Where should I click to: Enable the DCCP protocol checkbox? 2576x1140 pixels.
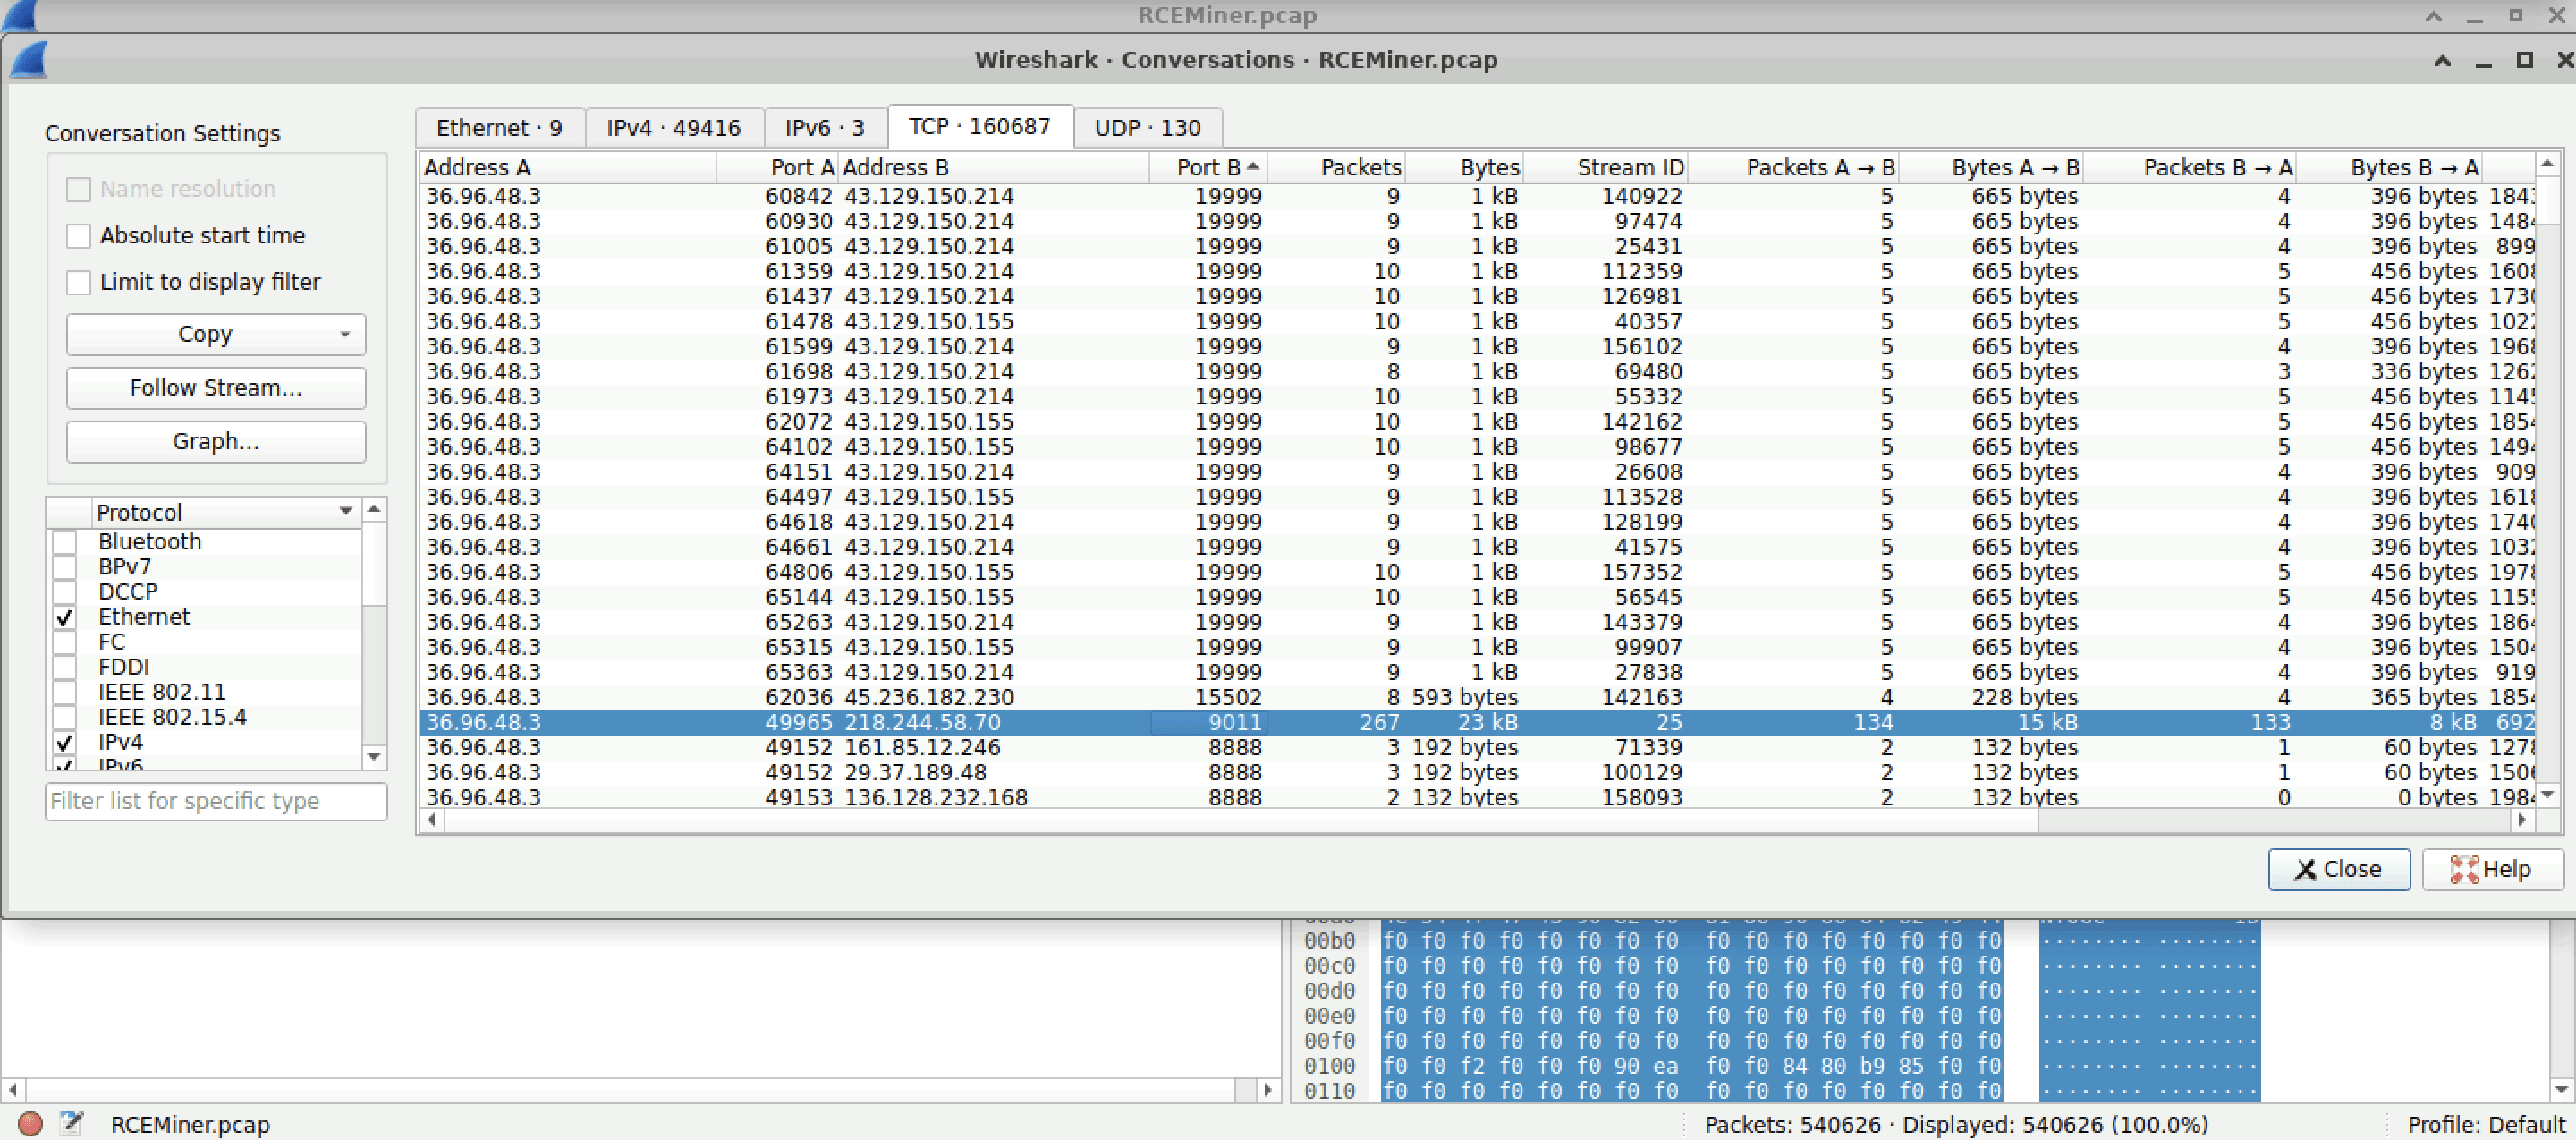pos(64,592)
